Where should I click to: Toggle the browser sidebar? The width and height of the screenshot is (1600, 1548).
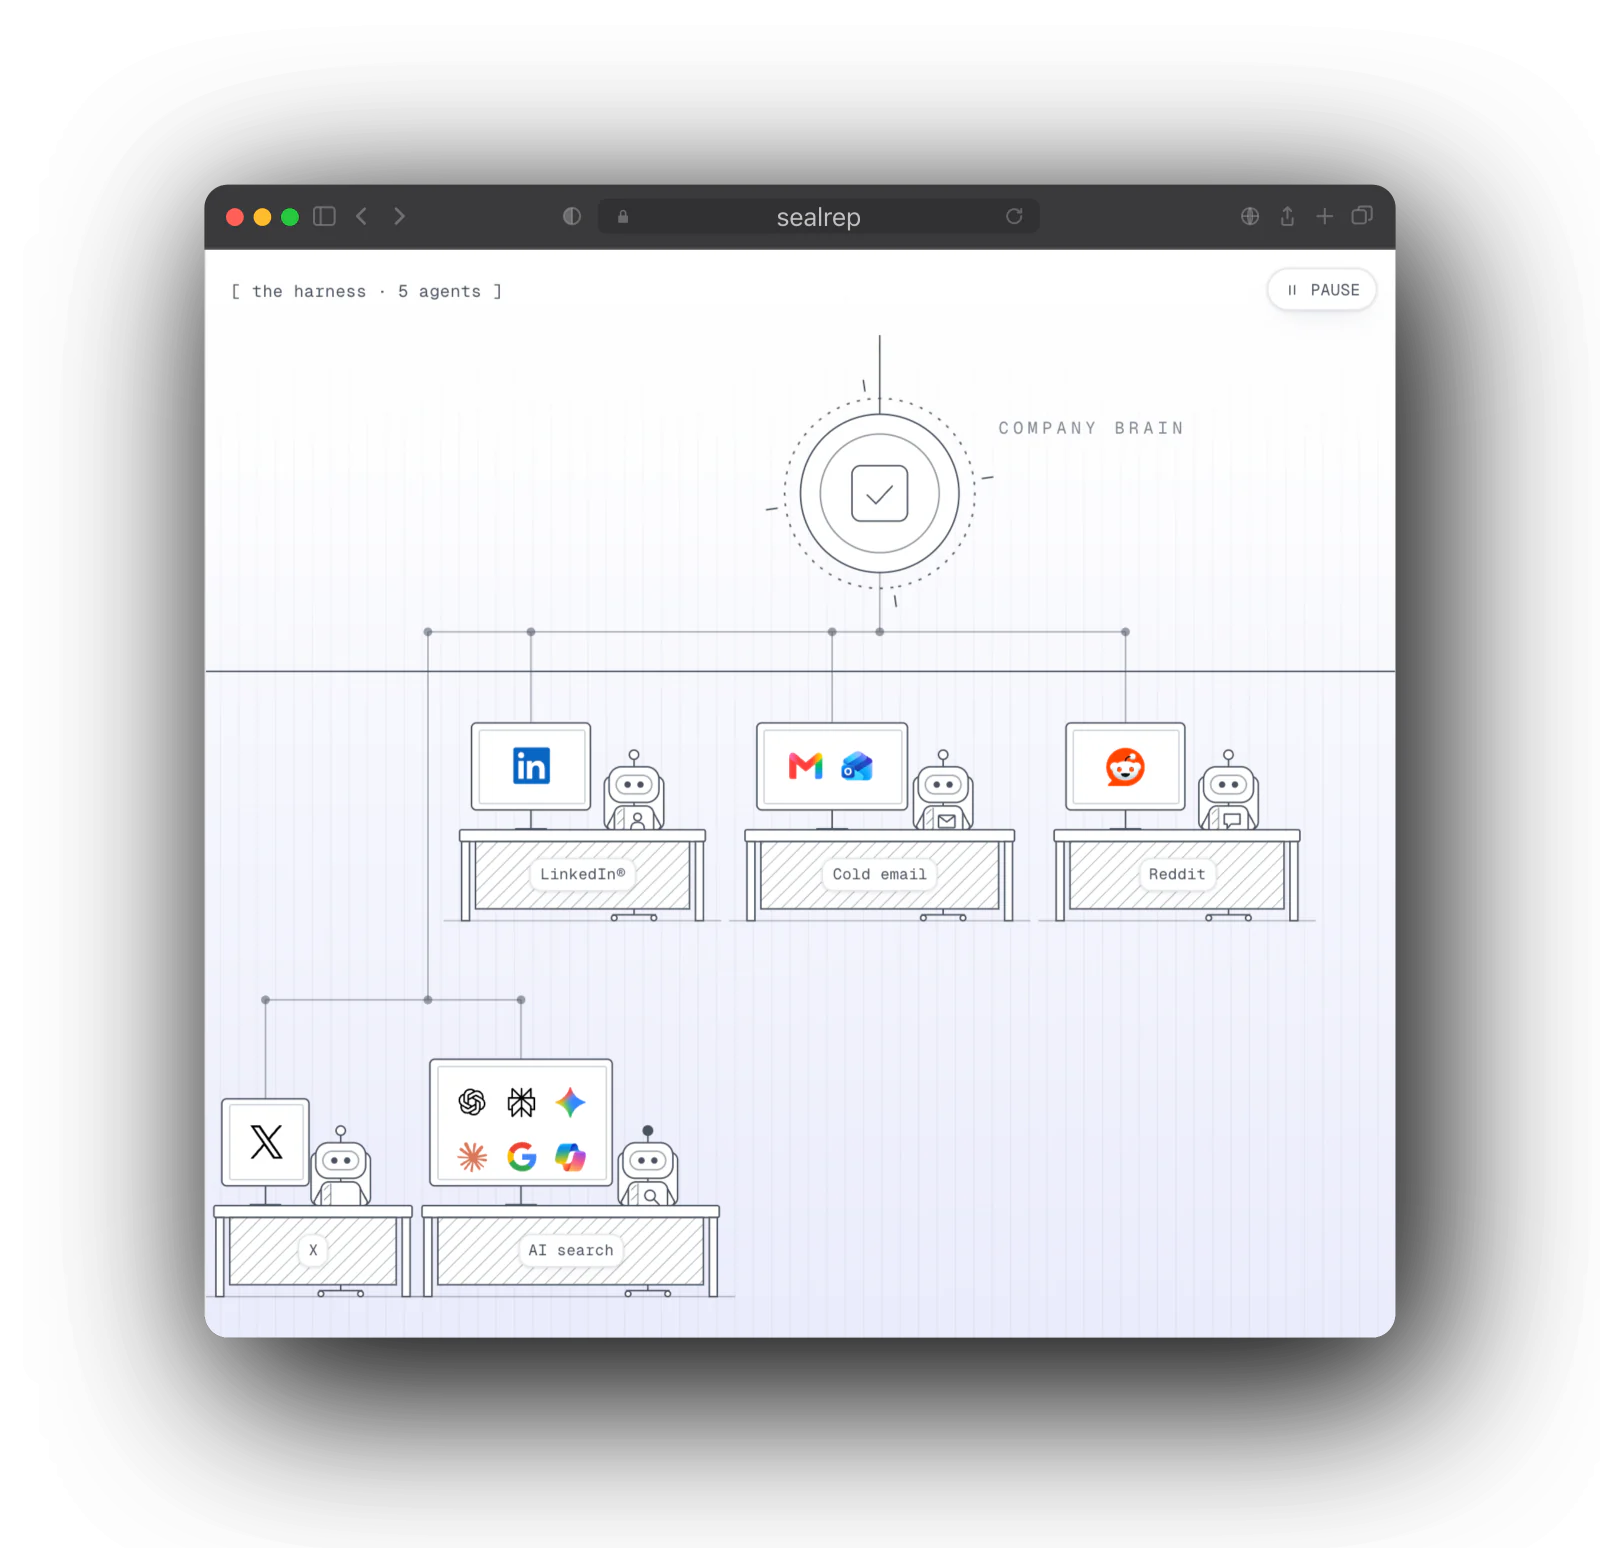324,216
